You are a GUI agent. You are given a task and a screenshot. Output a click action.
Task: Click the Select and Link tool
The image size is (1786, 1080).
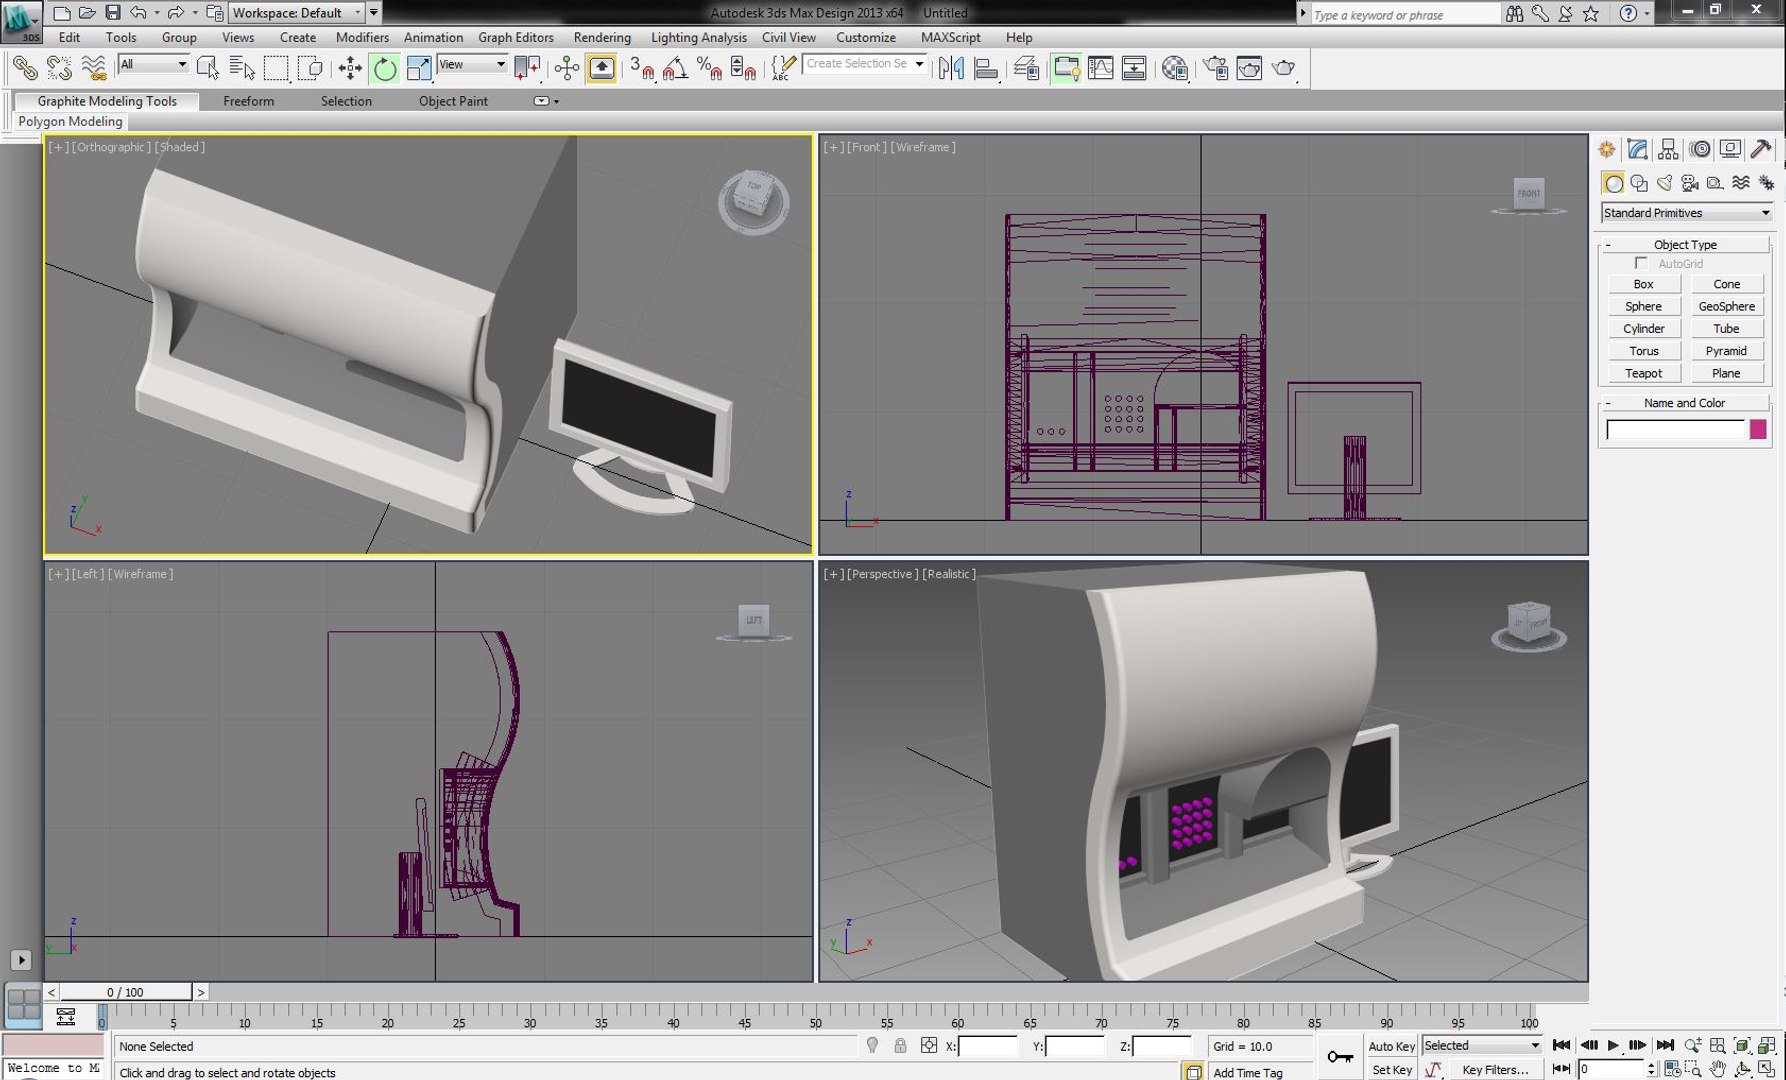tap(25, 68)
